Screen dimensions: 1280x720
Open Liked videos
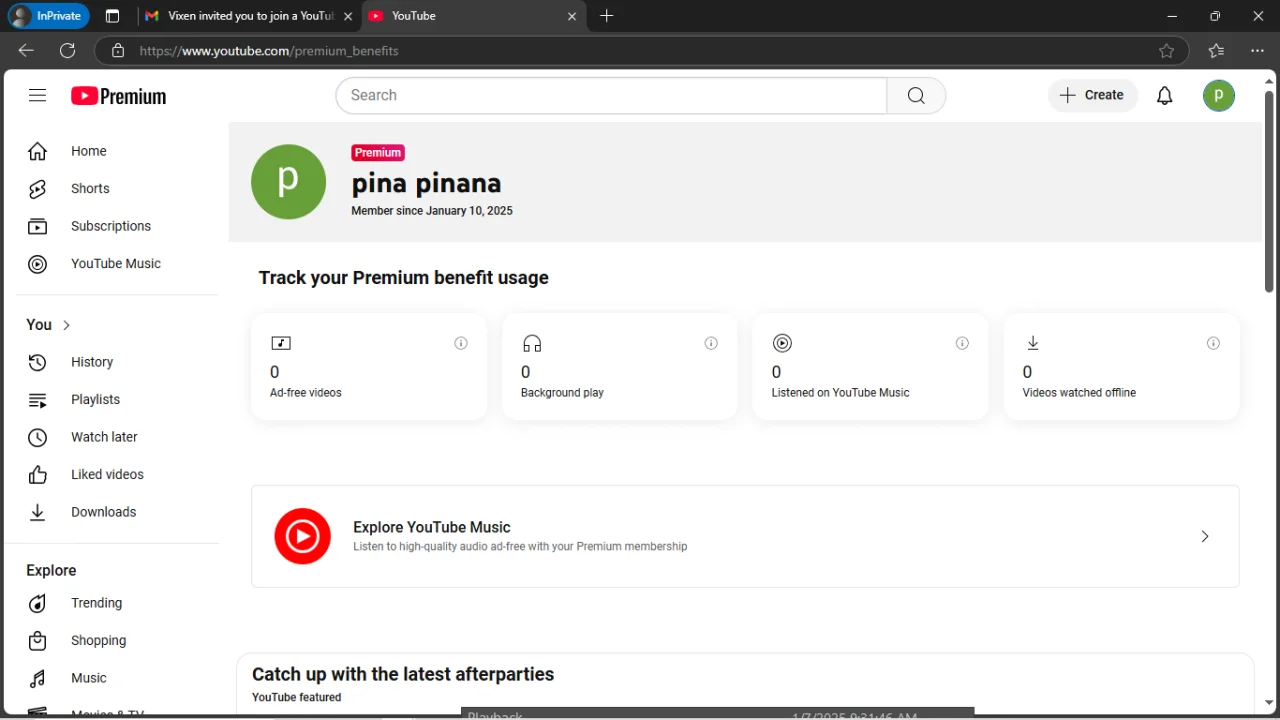point(117,475)
